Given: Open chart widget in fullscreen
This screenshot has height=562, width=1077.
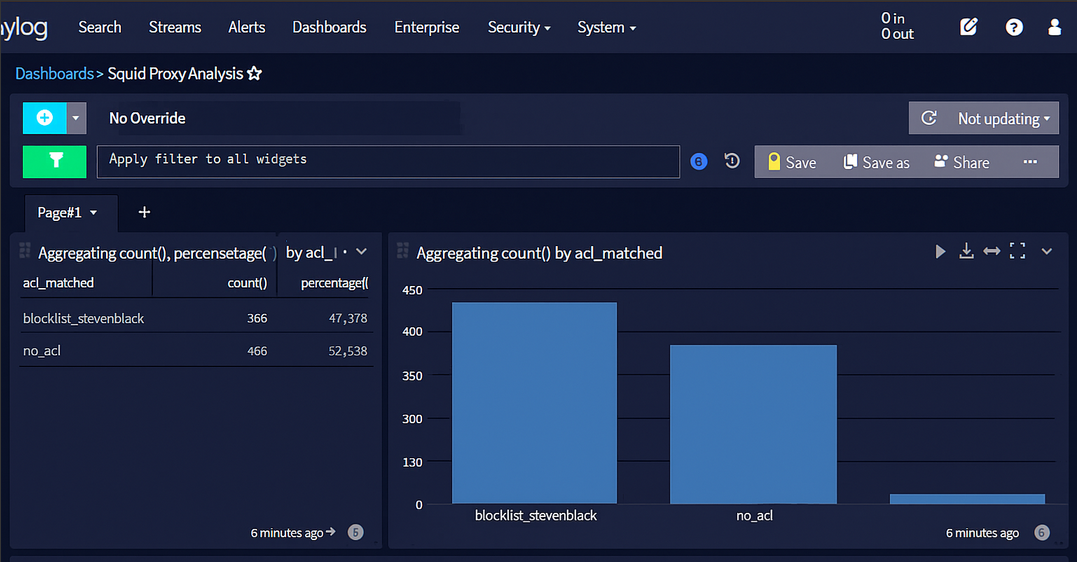Looking at the screenshot, I should 1017,251.
